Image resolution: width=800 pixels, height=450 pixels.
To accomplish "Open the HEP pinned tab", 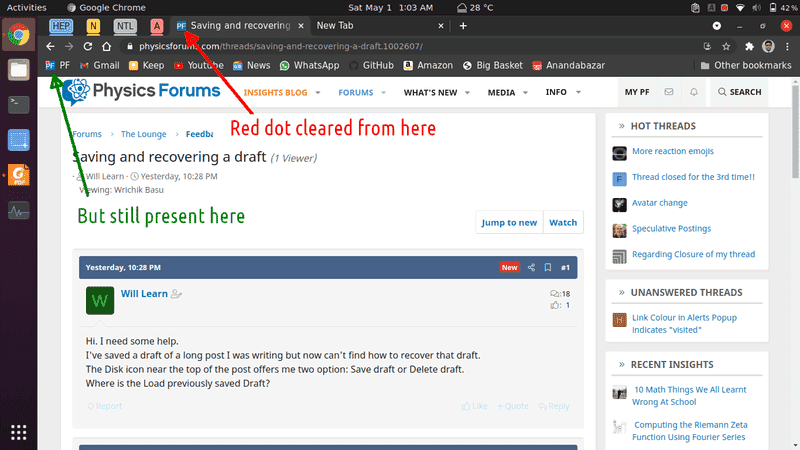I will point(61,26).
